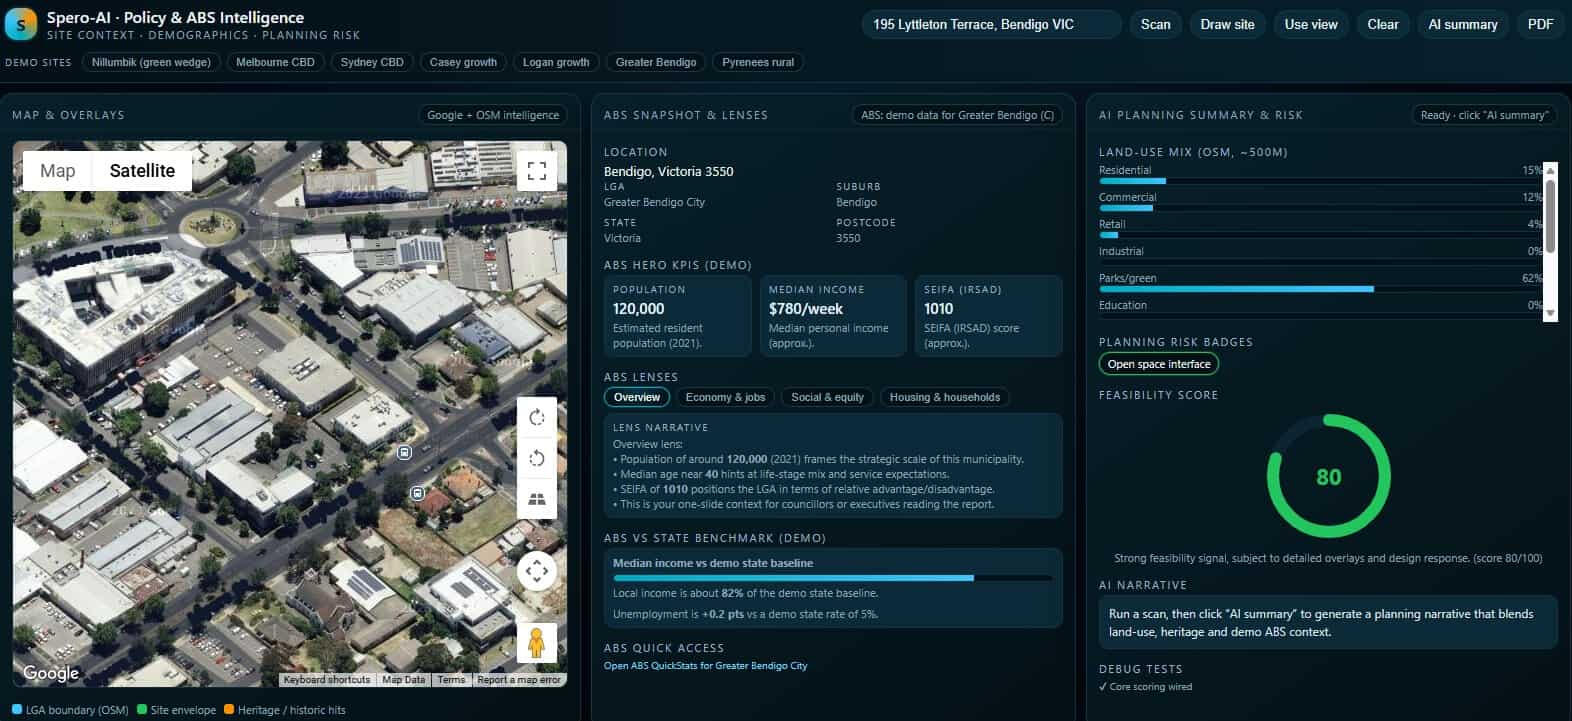Rotate the map counterclockwise

point(537,458)
